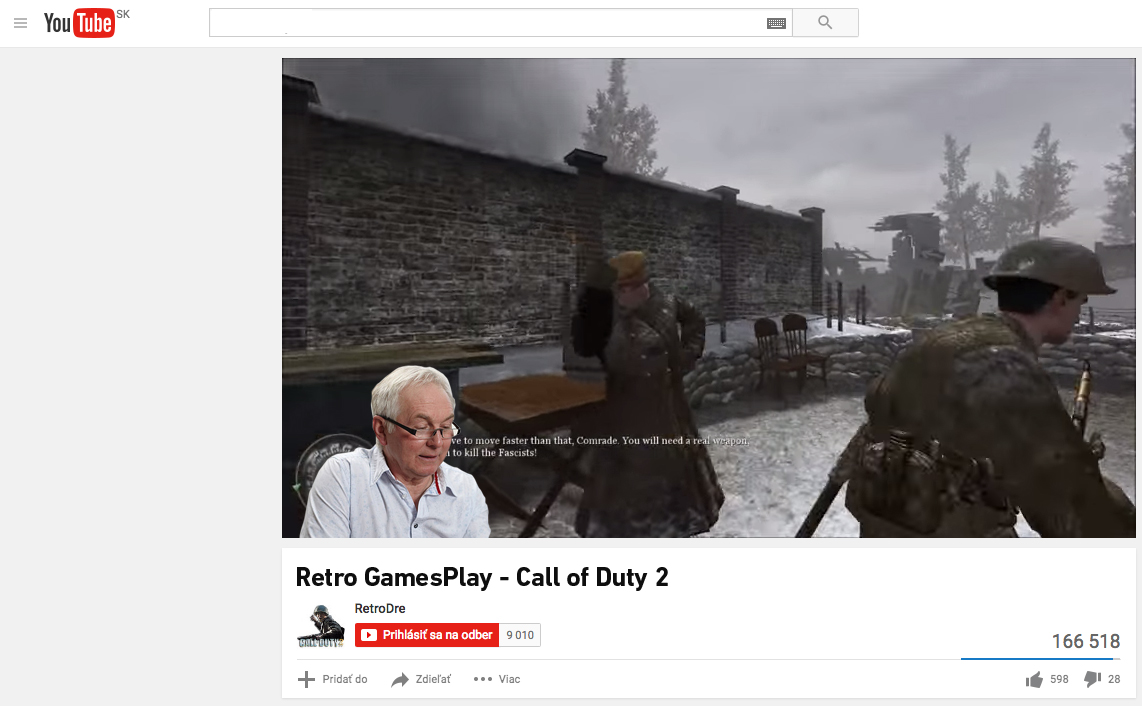Screen dimensions: 1142x706
Task: Subscribe via Prihlásiť sa na odber
Action: pyautogui.click(x=427, y=635)
